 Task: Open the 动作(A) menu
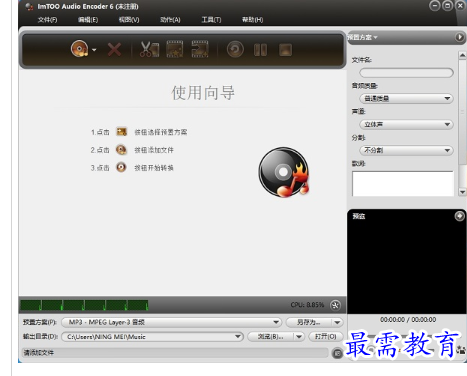170,20
